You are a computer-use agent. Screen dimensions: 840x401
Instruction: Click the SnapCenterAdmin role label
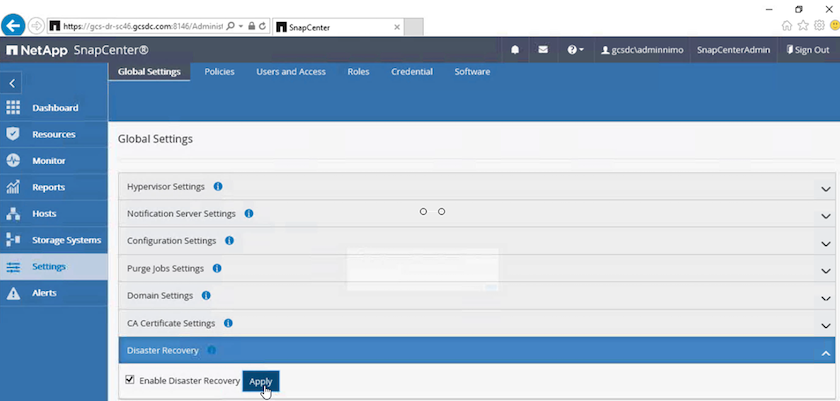coord(733,50)
